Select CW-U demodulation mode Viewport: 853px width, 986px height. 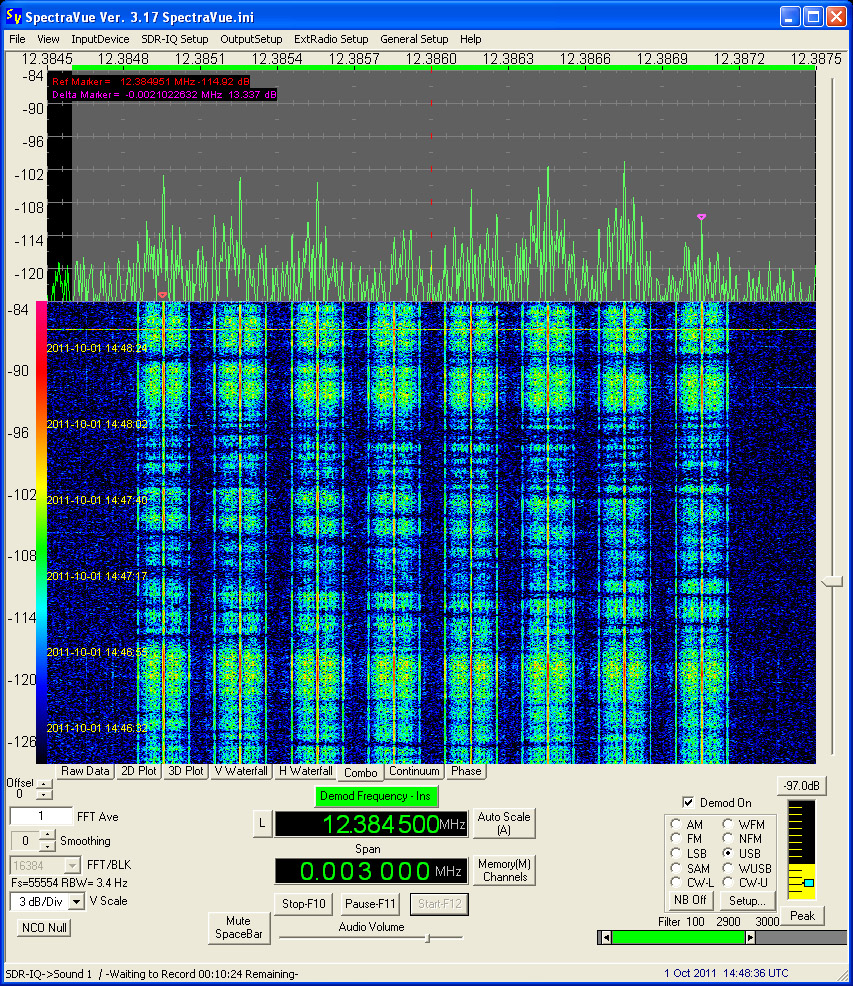pyautogui.click(x=728, y=882)
